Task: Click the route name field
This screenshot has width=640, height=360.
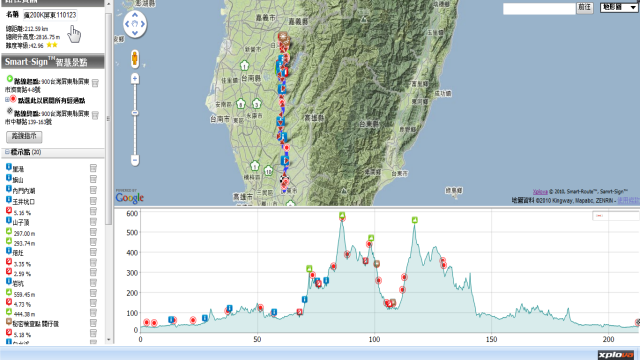Action: (49, 15)
